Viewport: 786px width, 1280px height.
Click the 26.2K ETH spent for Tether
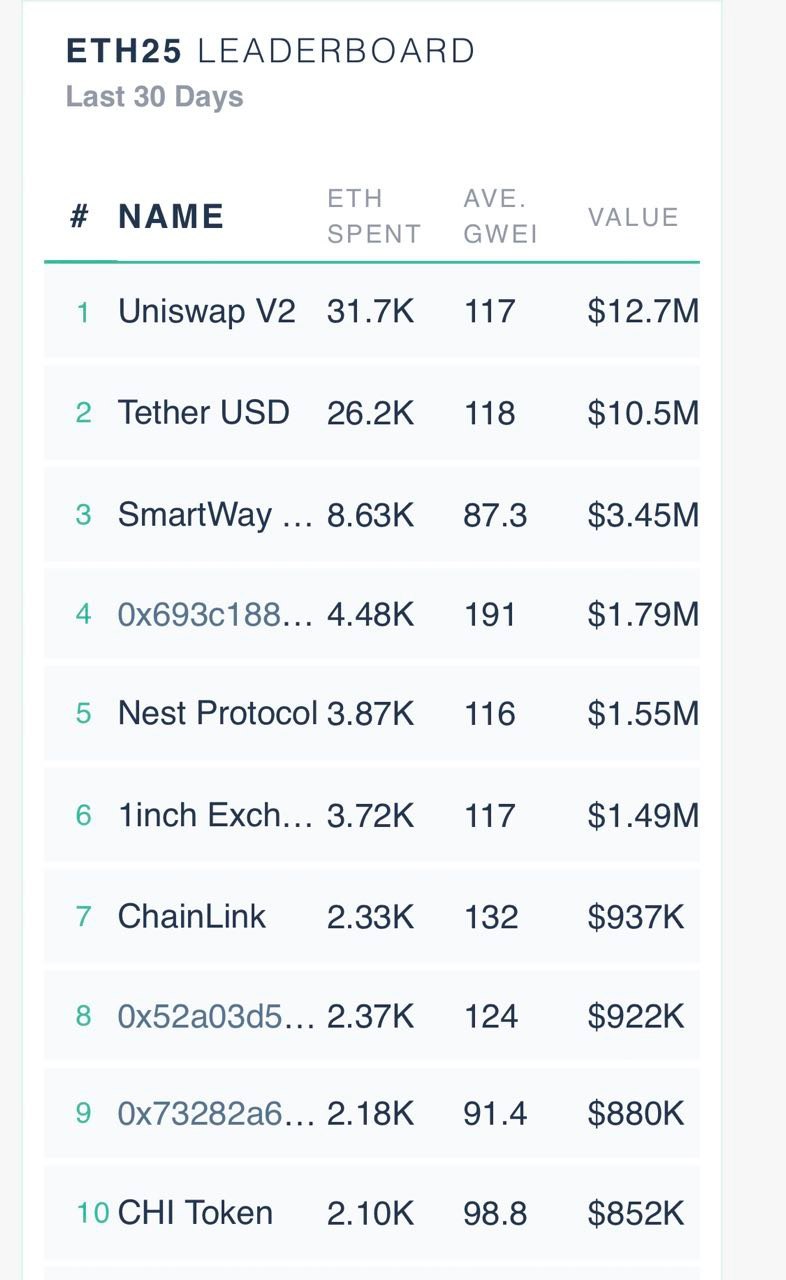[x=370, y=413]
